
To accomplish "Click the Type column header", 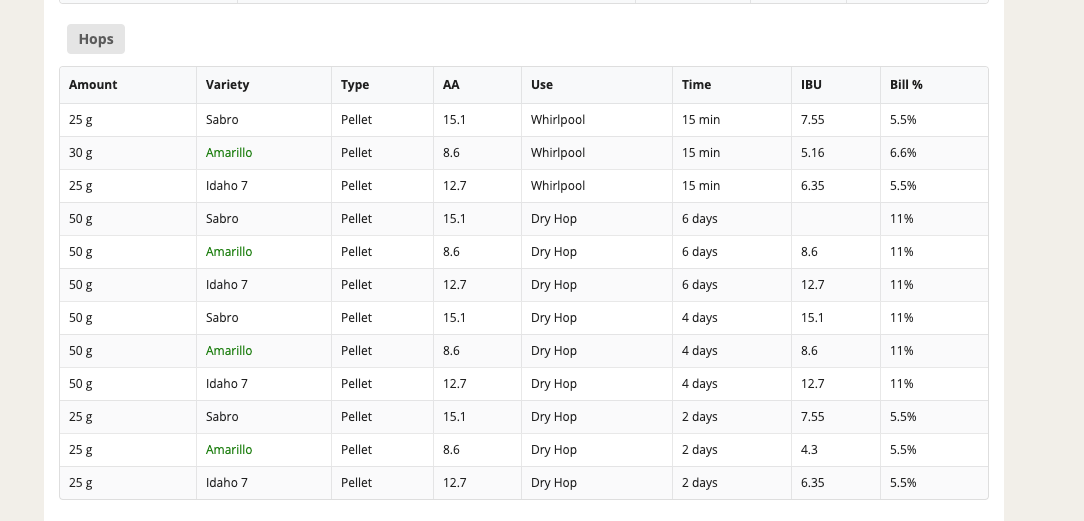I will [355, 84].
